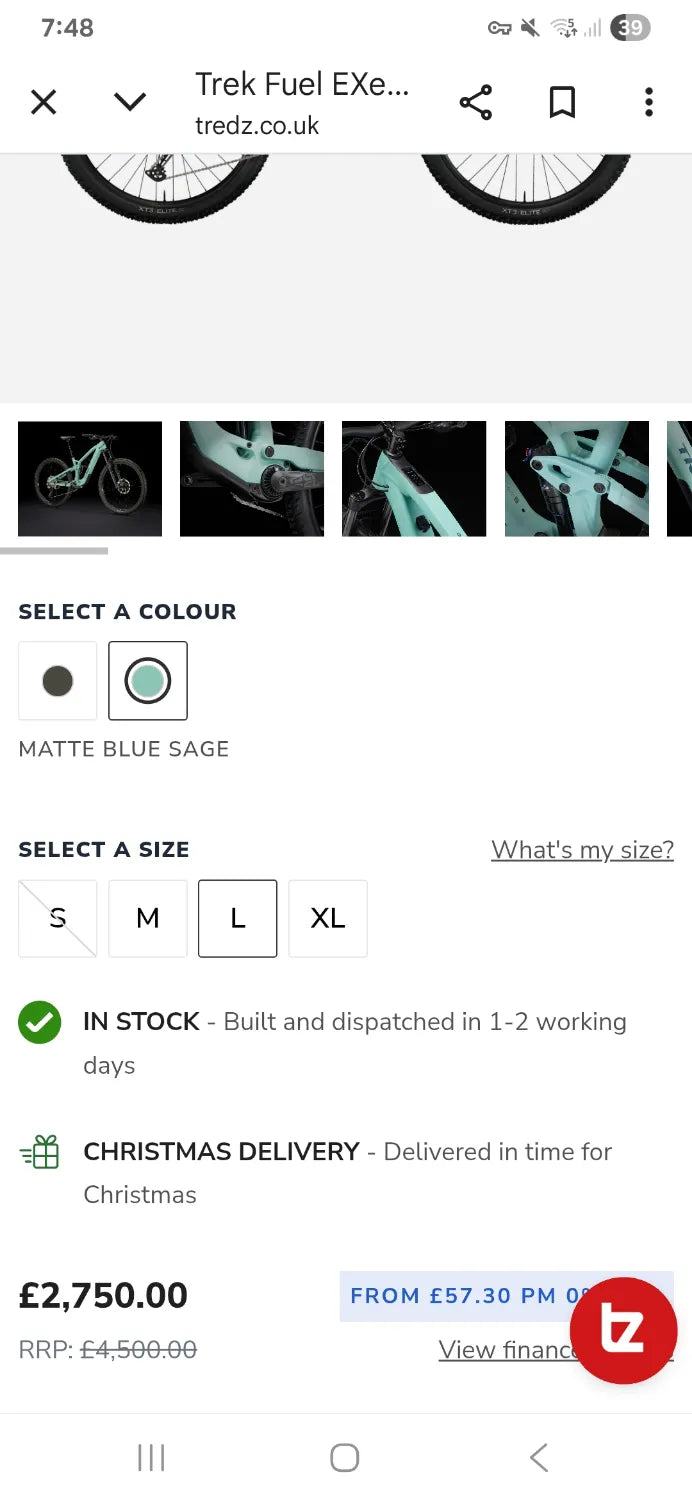The image size is (692, 1500).
Task: Bookmark this Tredz page
Action: pos(562,102)
